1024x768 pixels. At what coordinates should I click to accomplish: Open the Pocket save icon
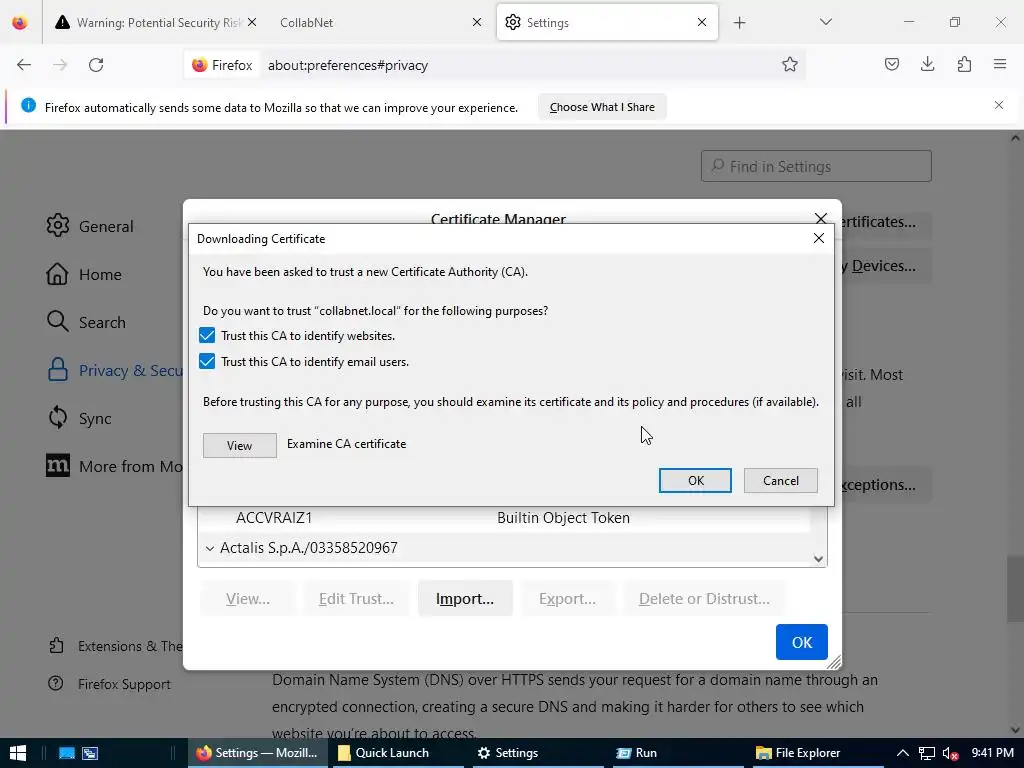coord(891,64)
